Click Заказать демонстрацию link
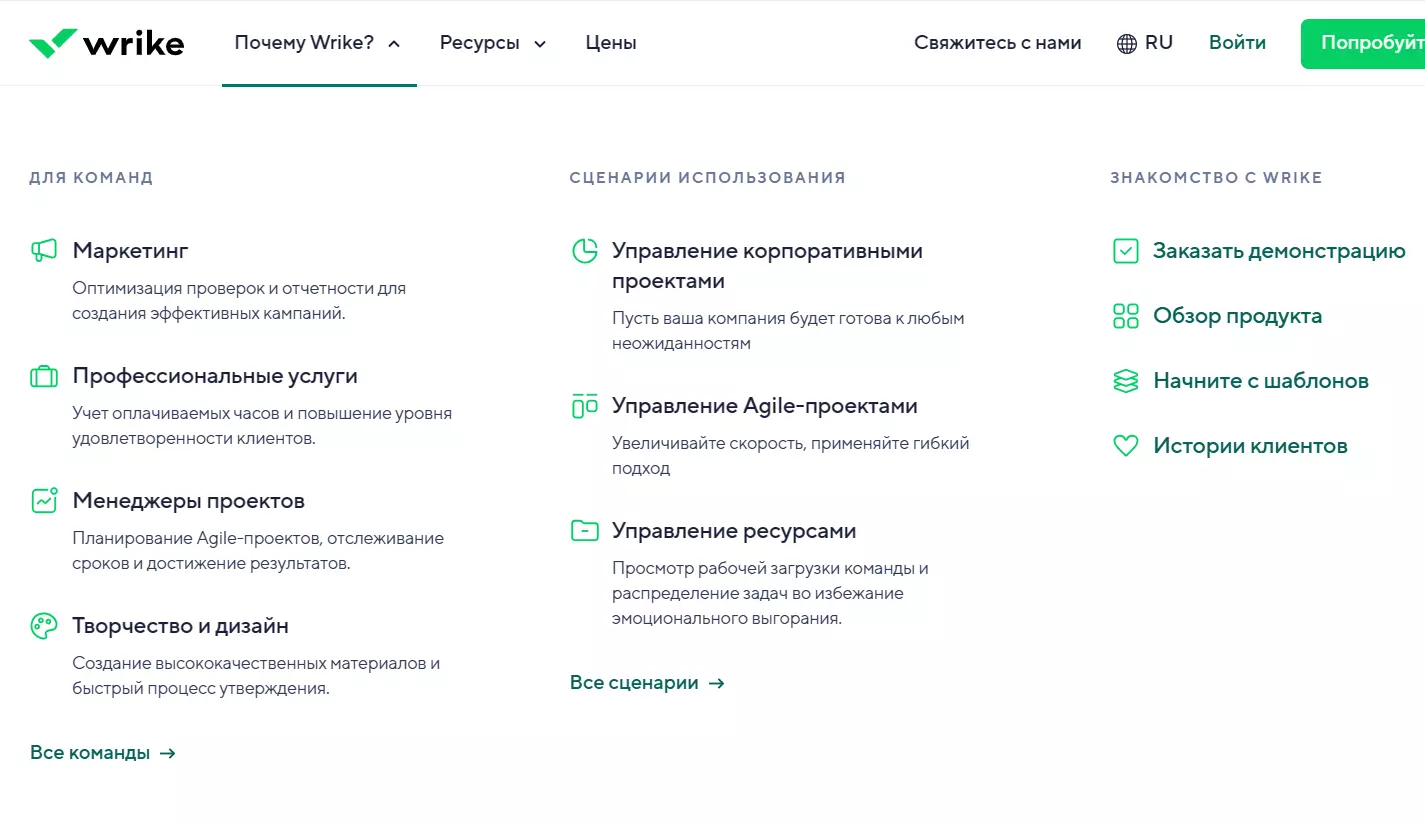The width and height of the screenshot is (1425, 823). (x=1279, y=251)
